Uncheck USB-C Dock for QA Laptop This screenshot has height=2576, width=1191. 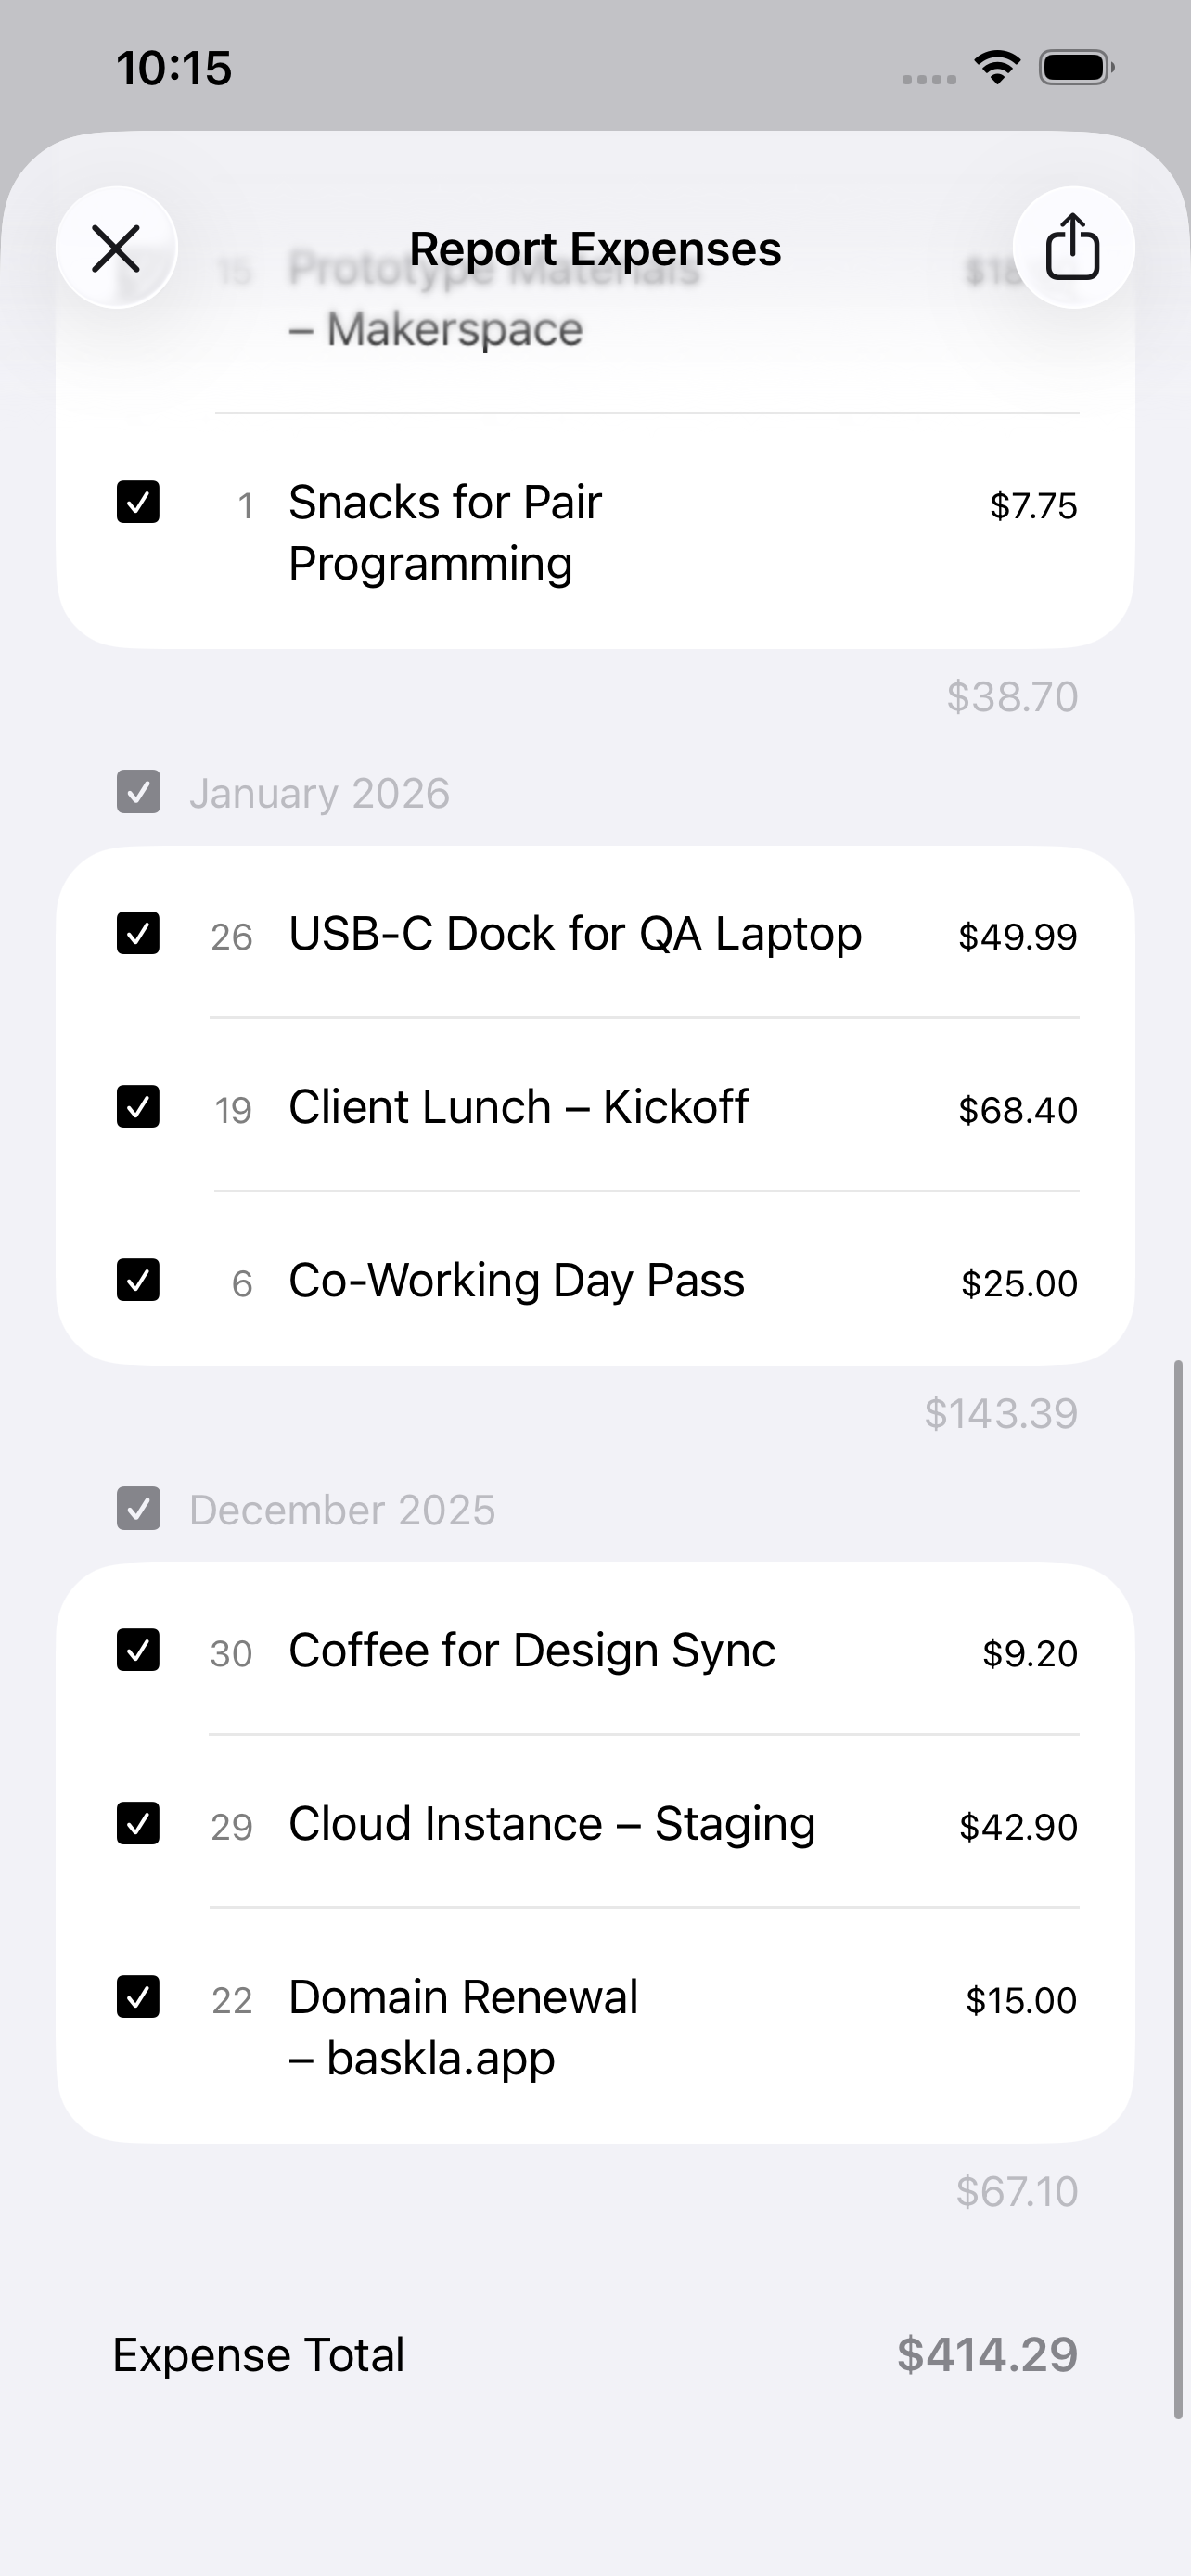(x=138, y=933)
